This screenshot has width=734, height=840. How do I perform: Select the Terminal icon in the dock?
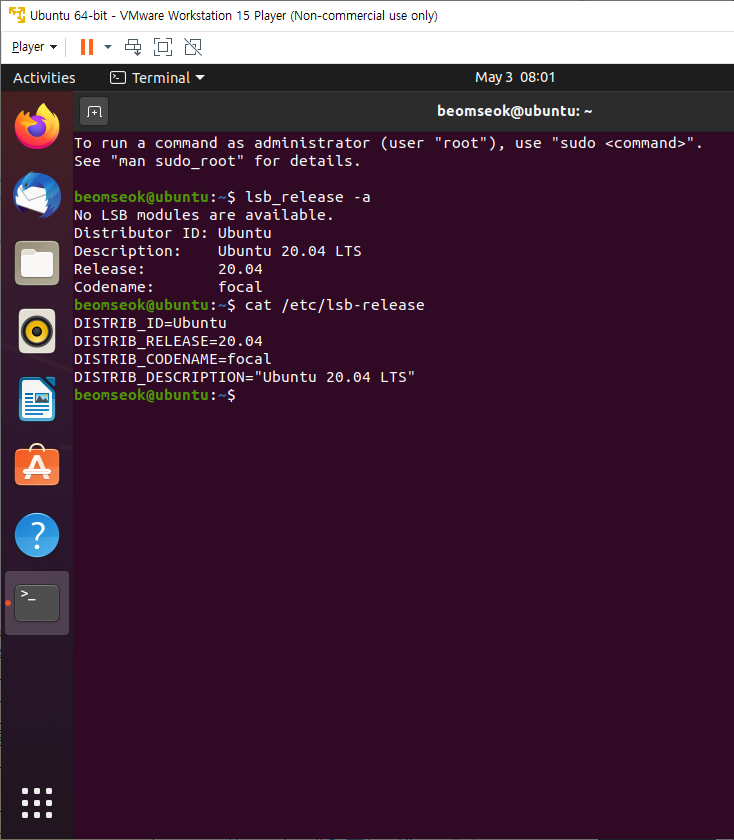(37, 603)
